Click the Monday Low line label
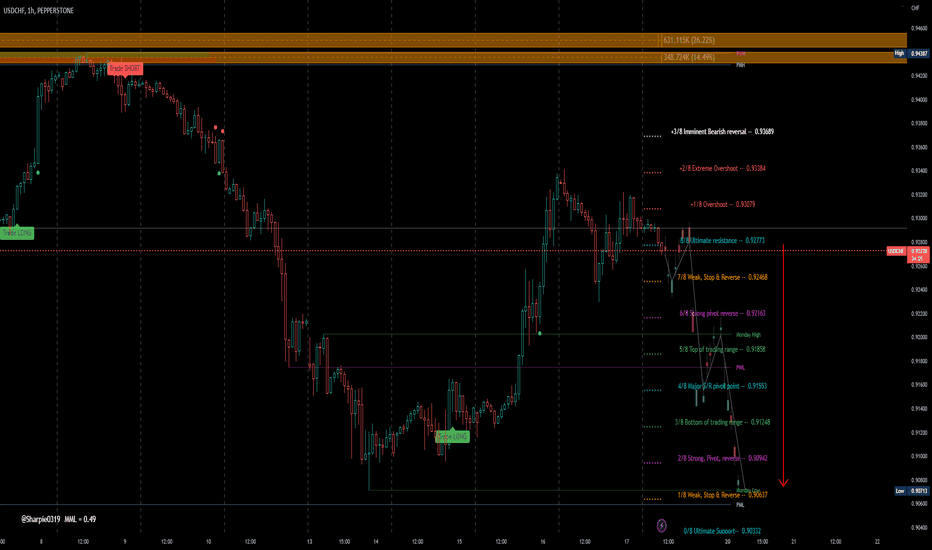Viewport: 932px width, 550px height. pyautogui.click(x=748, y=491)
